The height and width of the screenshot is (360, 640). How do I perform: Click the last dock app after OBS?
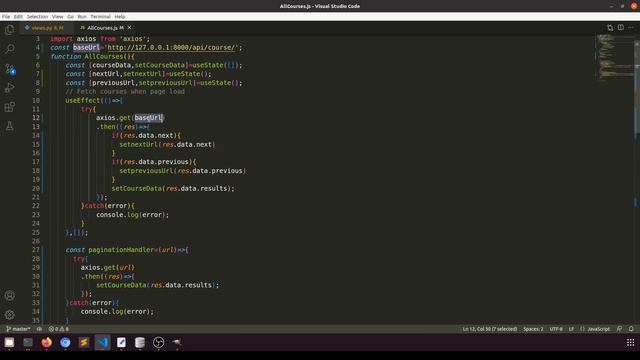pos(177,342)
